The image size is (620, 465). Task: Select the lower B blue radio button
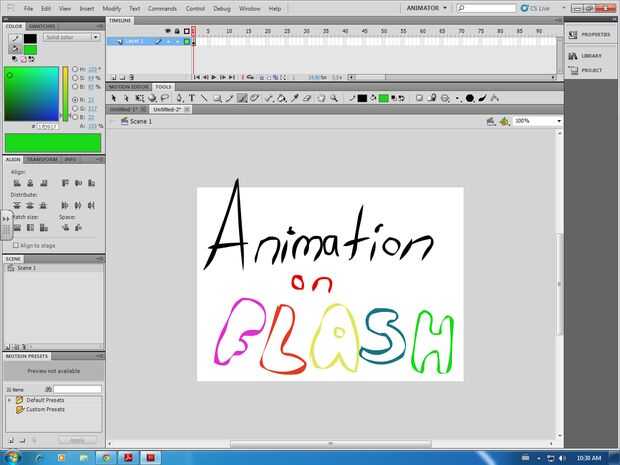pyautogui.click(x=75, y=117)
